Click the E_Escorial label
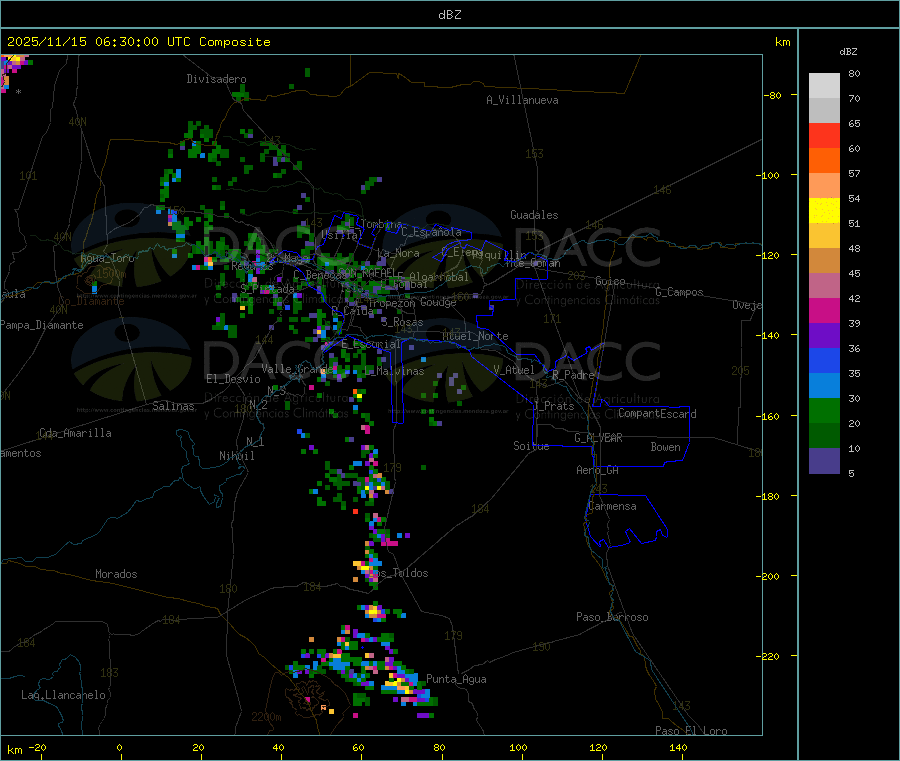This screenshot has height=761, width=900. click(x=371, y=344)
